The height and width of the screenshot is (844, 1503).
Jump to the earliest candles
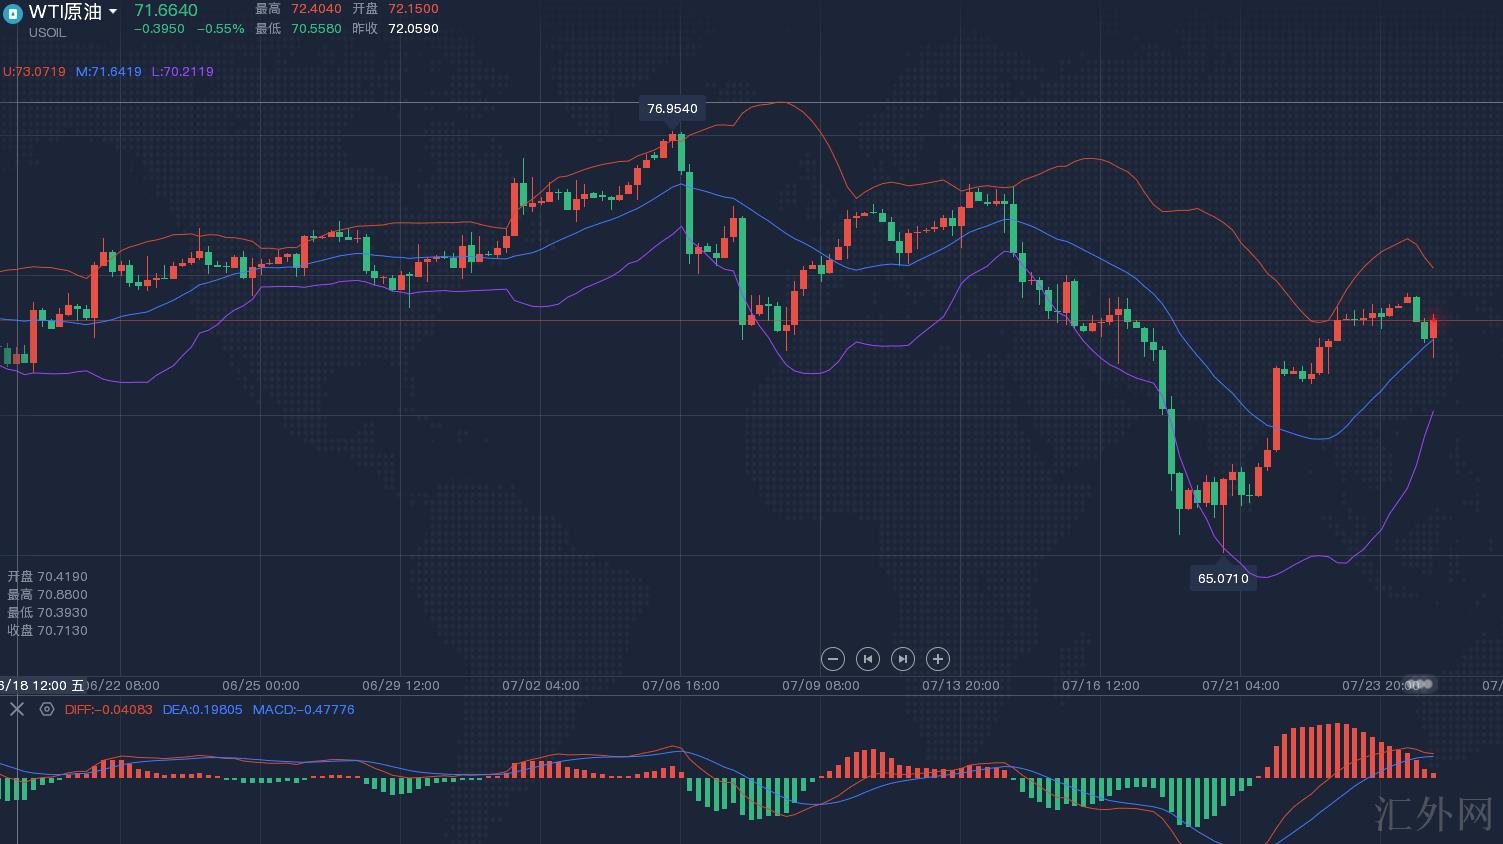867,659
